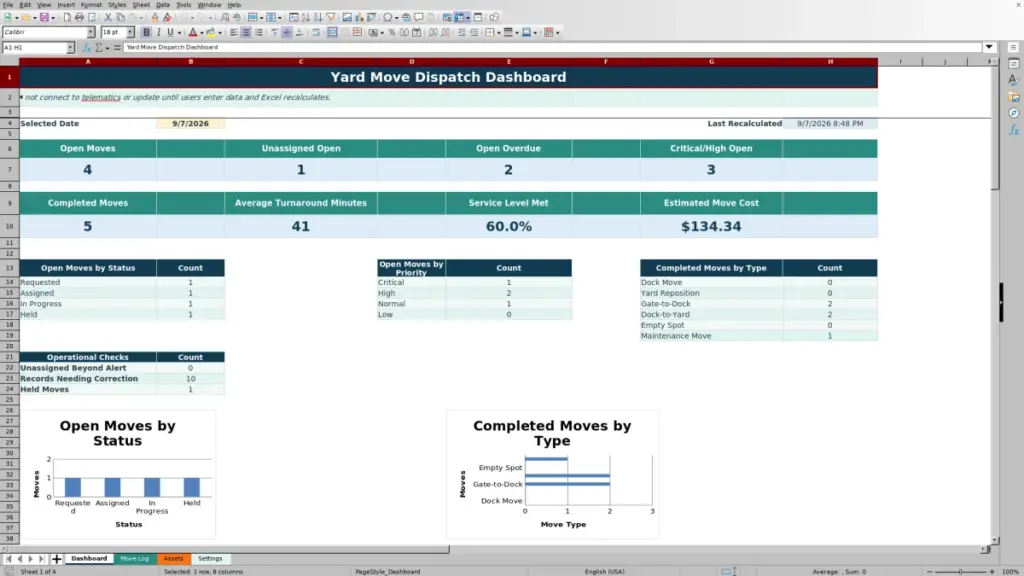Open the sidebar Properties icon

(1014, 63)
